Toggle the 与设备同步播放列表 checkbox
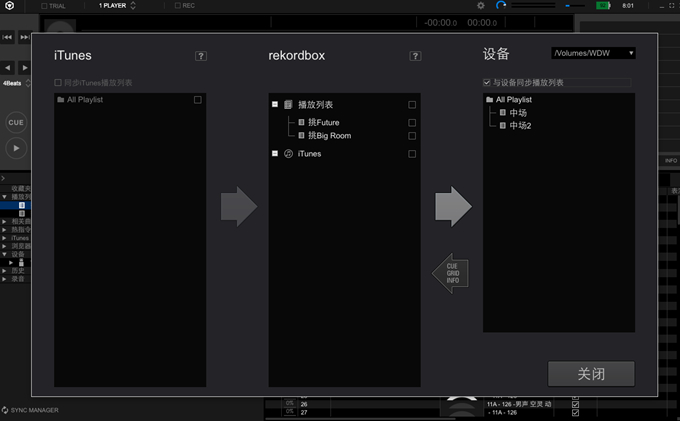 click(x=487, y=83)
